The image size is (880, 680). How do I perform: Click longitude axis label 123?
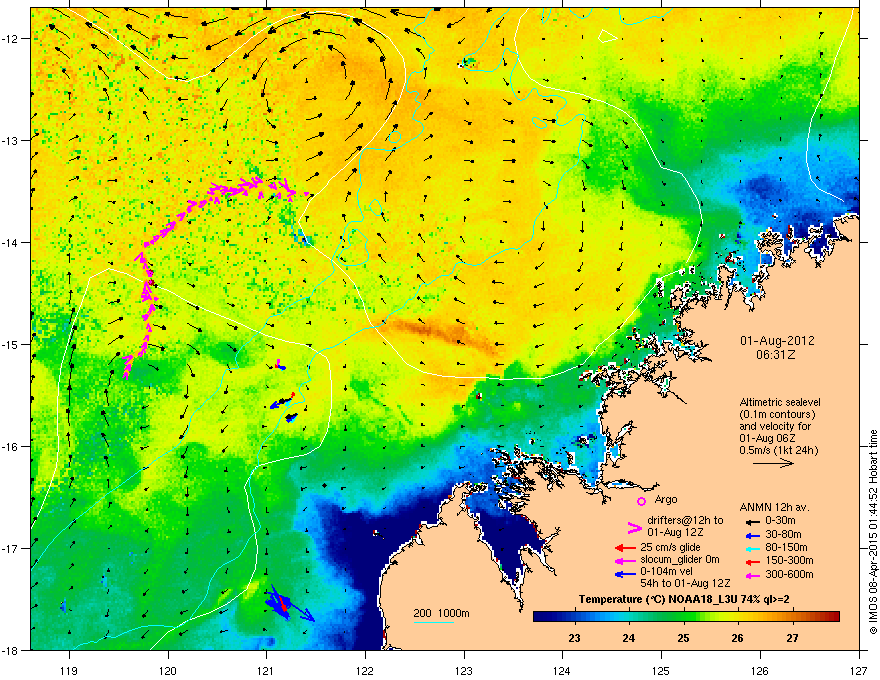coord(464,670)
